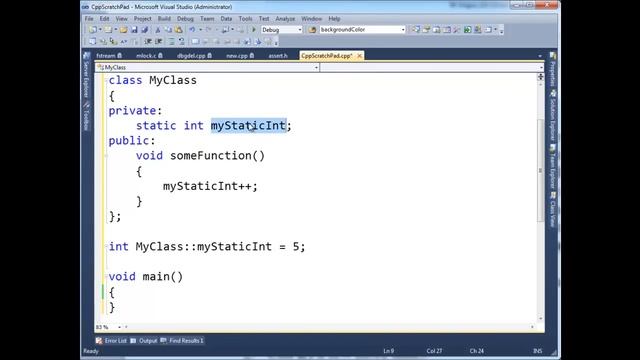Open the Team Explorer side panel

[x=553, y=167]
